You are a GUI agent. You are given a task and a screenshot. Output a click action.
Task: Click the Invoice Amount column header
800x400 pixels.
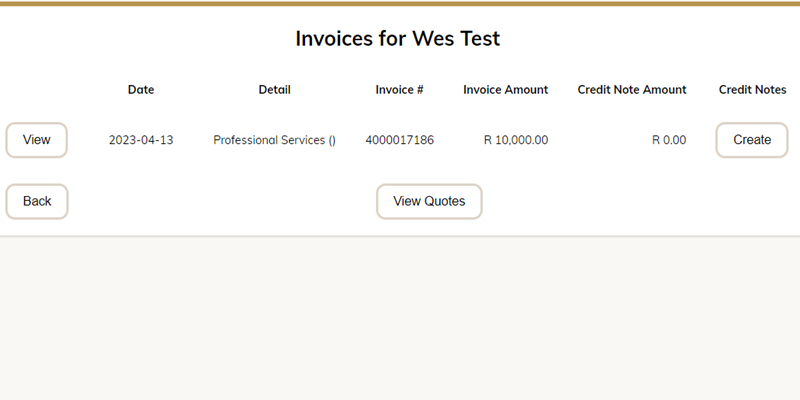tap(506, 90)
